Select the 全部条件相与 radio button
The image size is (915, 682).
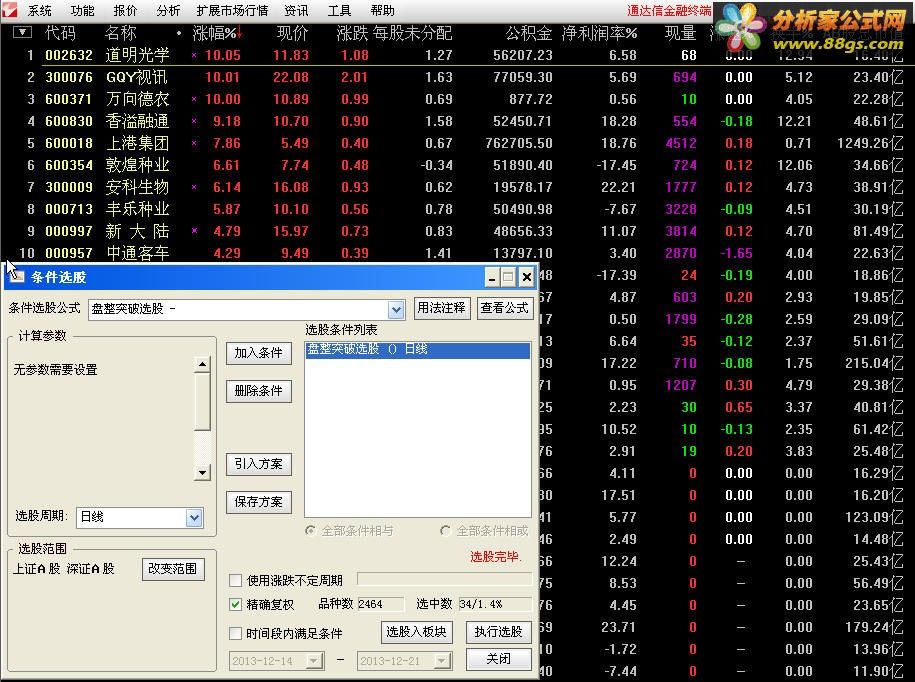pos(311,530)
